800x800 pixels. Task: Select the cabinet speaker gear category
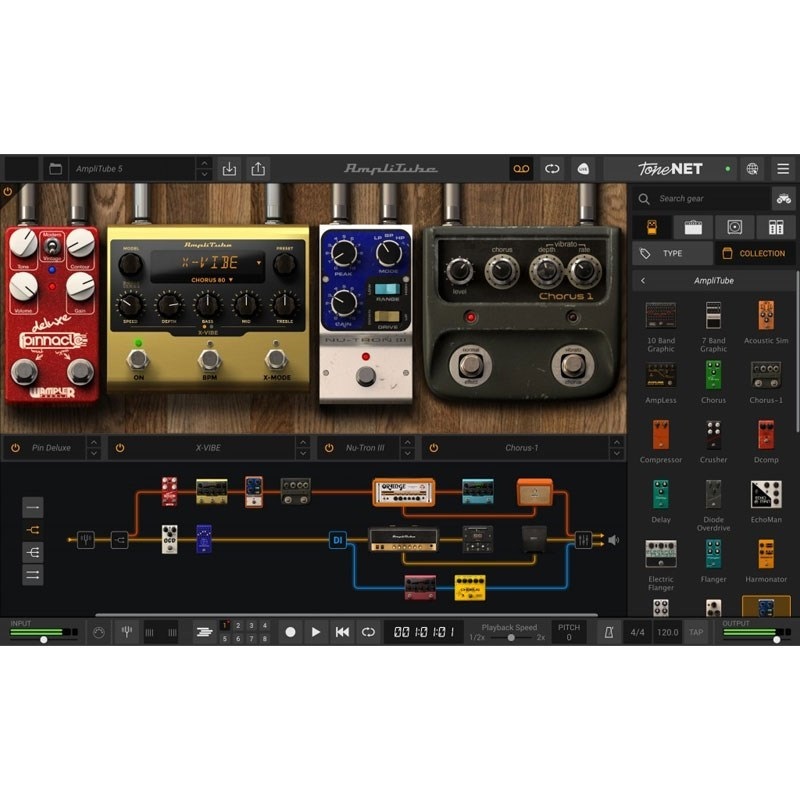tap(735, 227)
